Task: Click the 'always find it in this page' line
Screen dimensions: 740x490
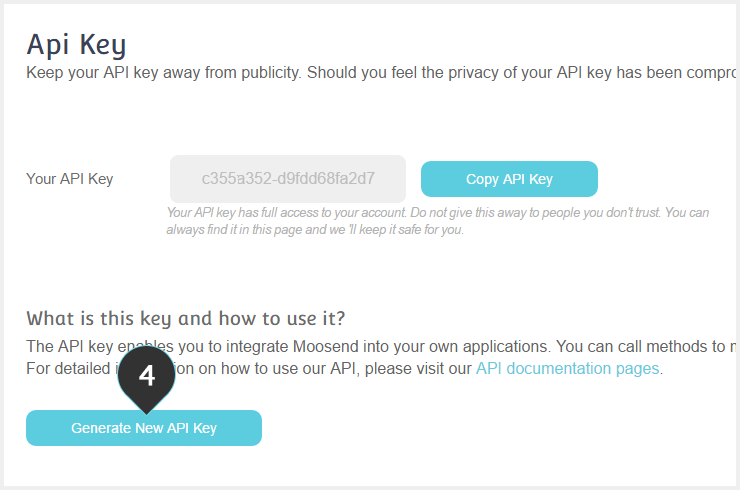Action: click(x=315, y=229)
